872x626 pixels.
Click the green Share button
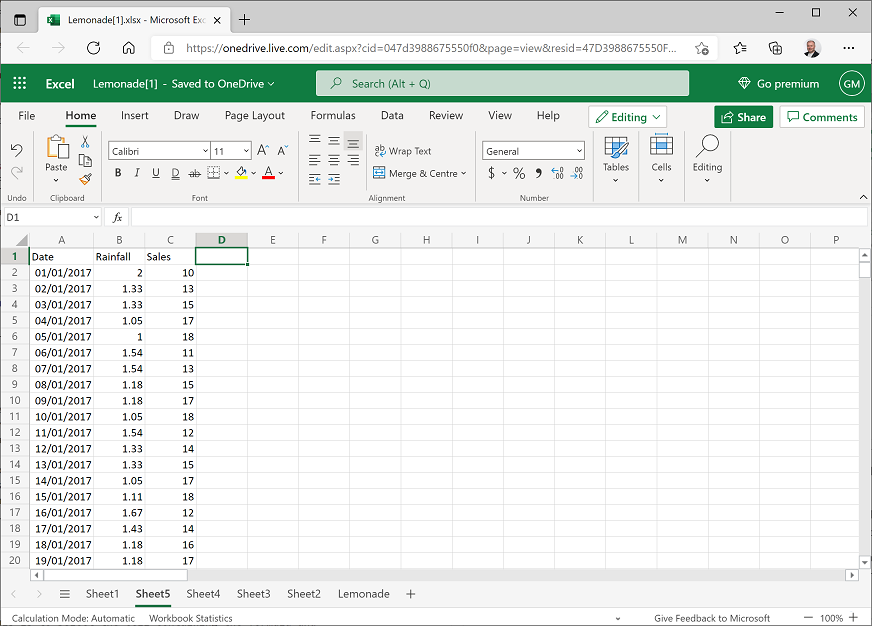[x=743, y=117]
